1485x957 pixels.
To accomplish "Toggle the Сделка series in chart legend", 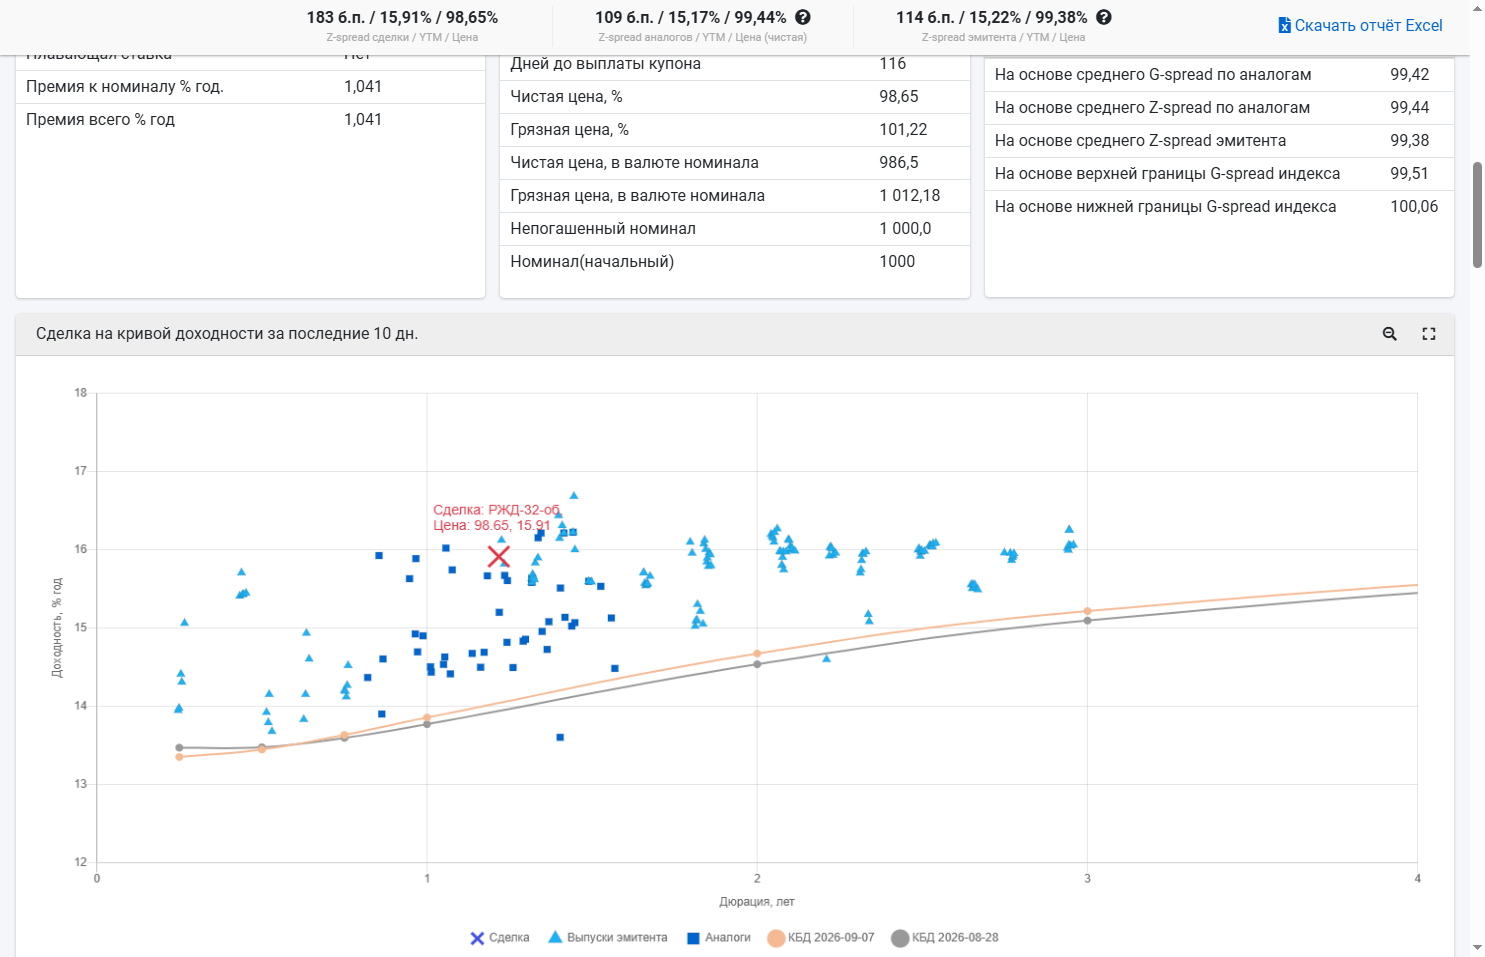I will click(x=500, y=938).
